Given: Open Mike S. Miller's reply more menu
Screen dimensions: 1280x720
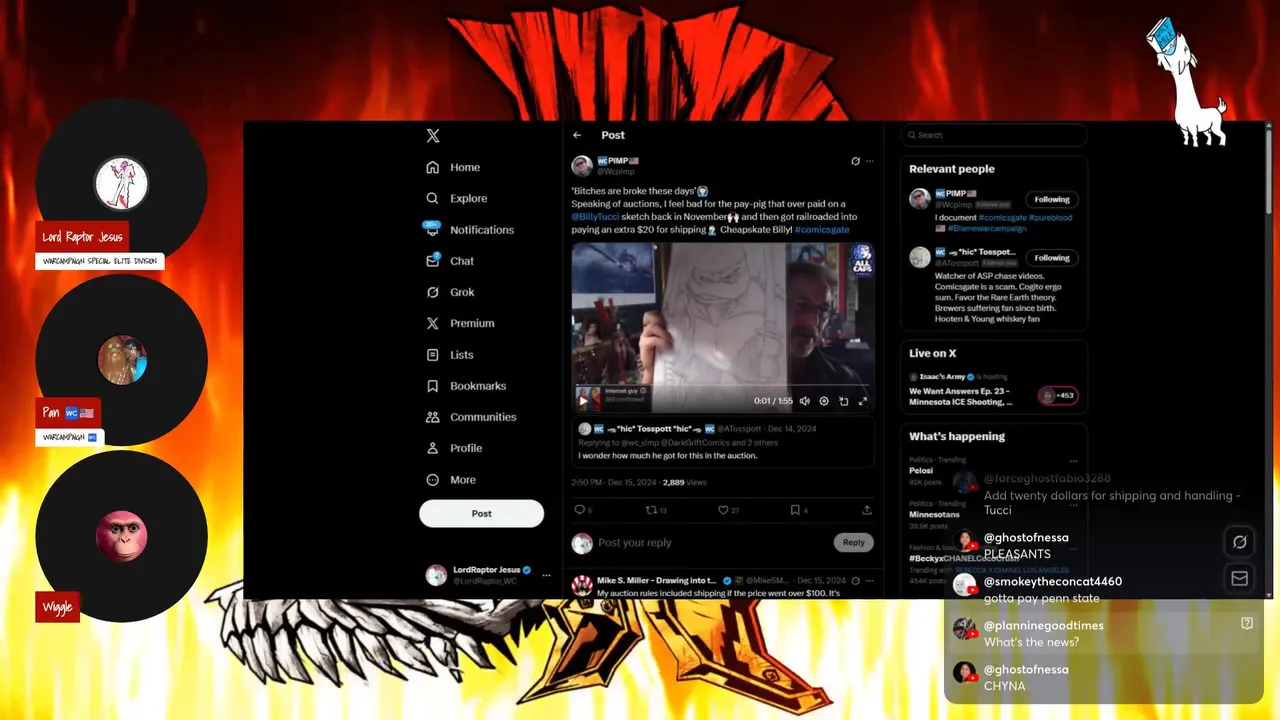Looking at the screenshot, I should pyautogui.click(x=870, y=580).
